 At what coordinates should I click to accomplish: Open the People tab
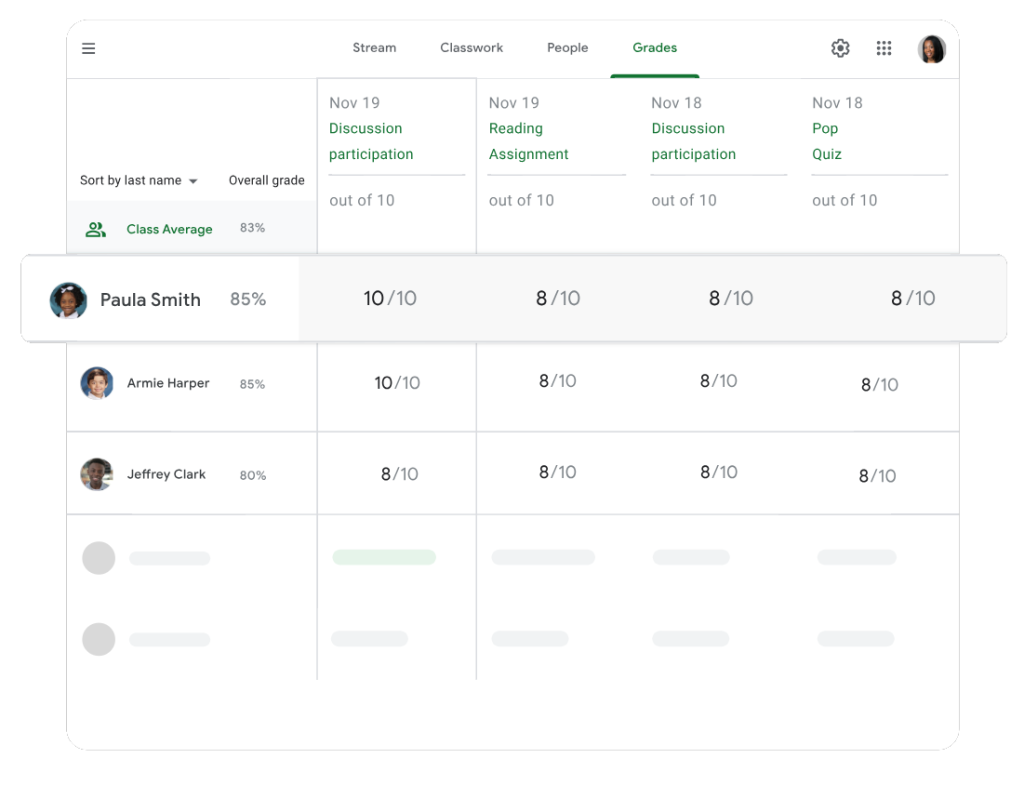tap(567, 48)
